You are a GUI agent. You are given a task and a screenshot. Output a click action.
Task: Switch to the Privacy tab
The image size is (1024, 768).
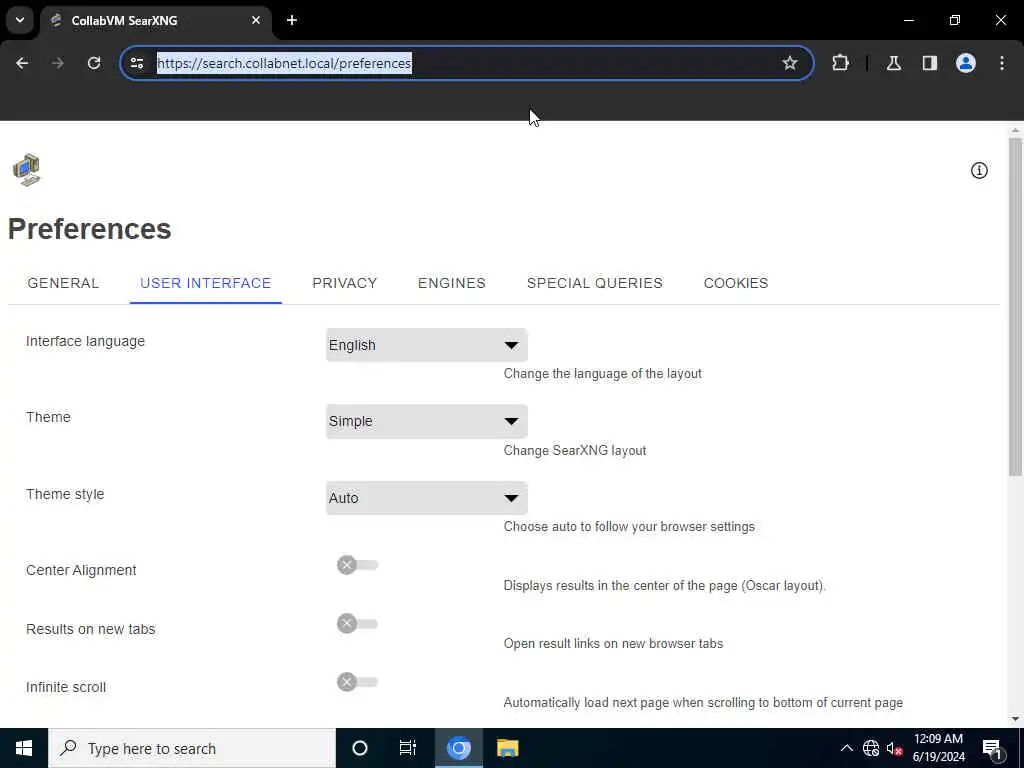[345, 283]
